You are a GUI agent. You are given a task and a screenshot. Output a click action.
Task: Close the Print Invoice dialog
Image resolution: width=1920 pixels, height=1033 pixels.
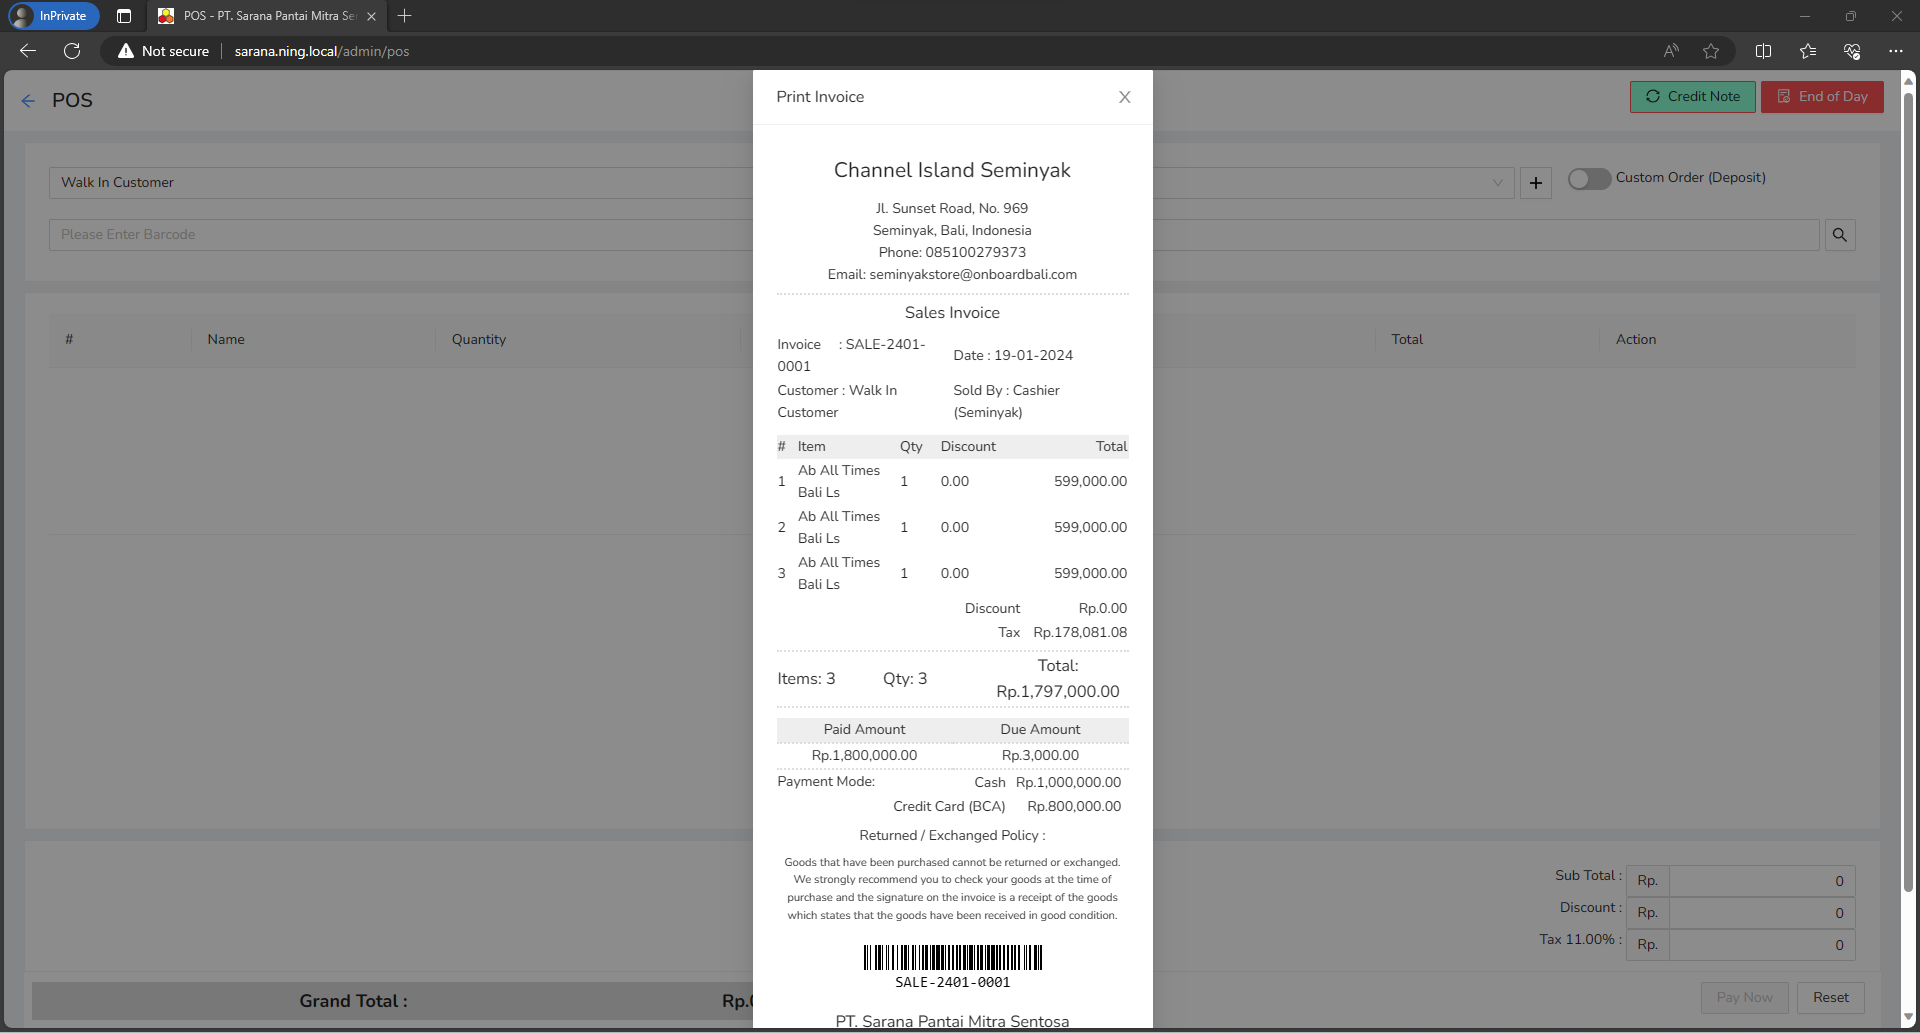coord(1125,97)
